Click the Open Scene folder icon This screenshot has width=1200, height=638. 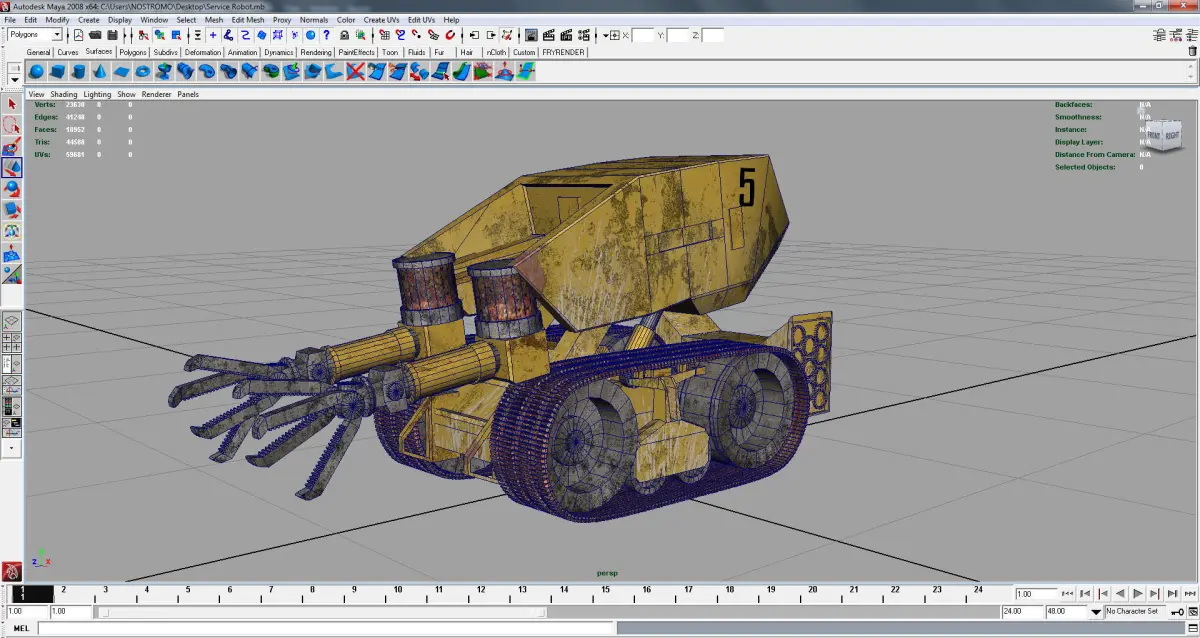(96, 35)
